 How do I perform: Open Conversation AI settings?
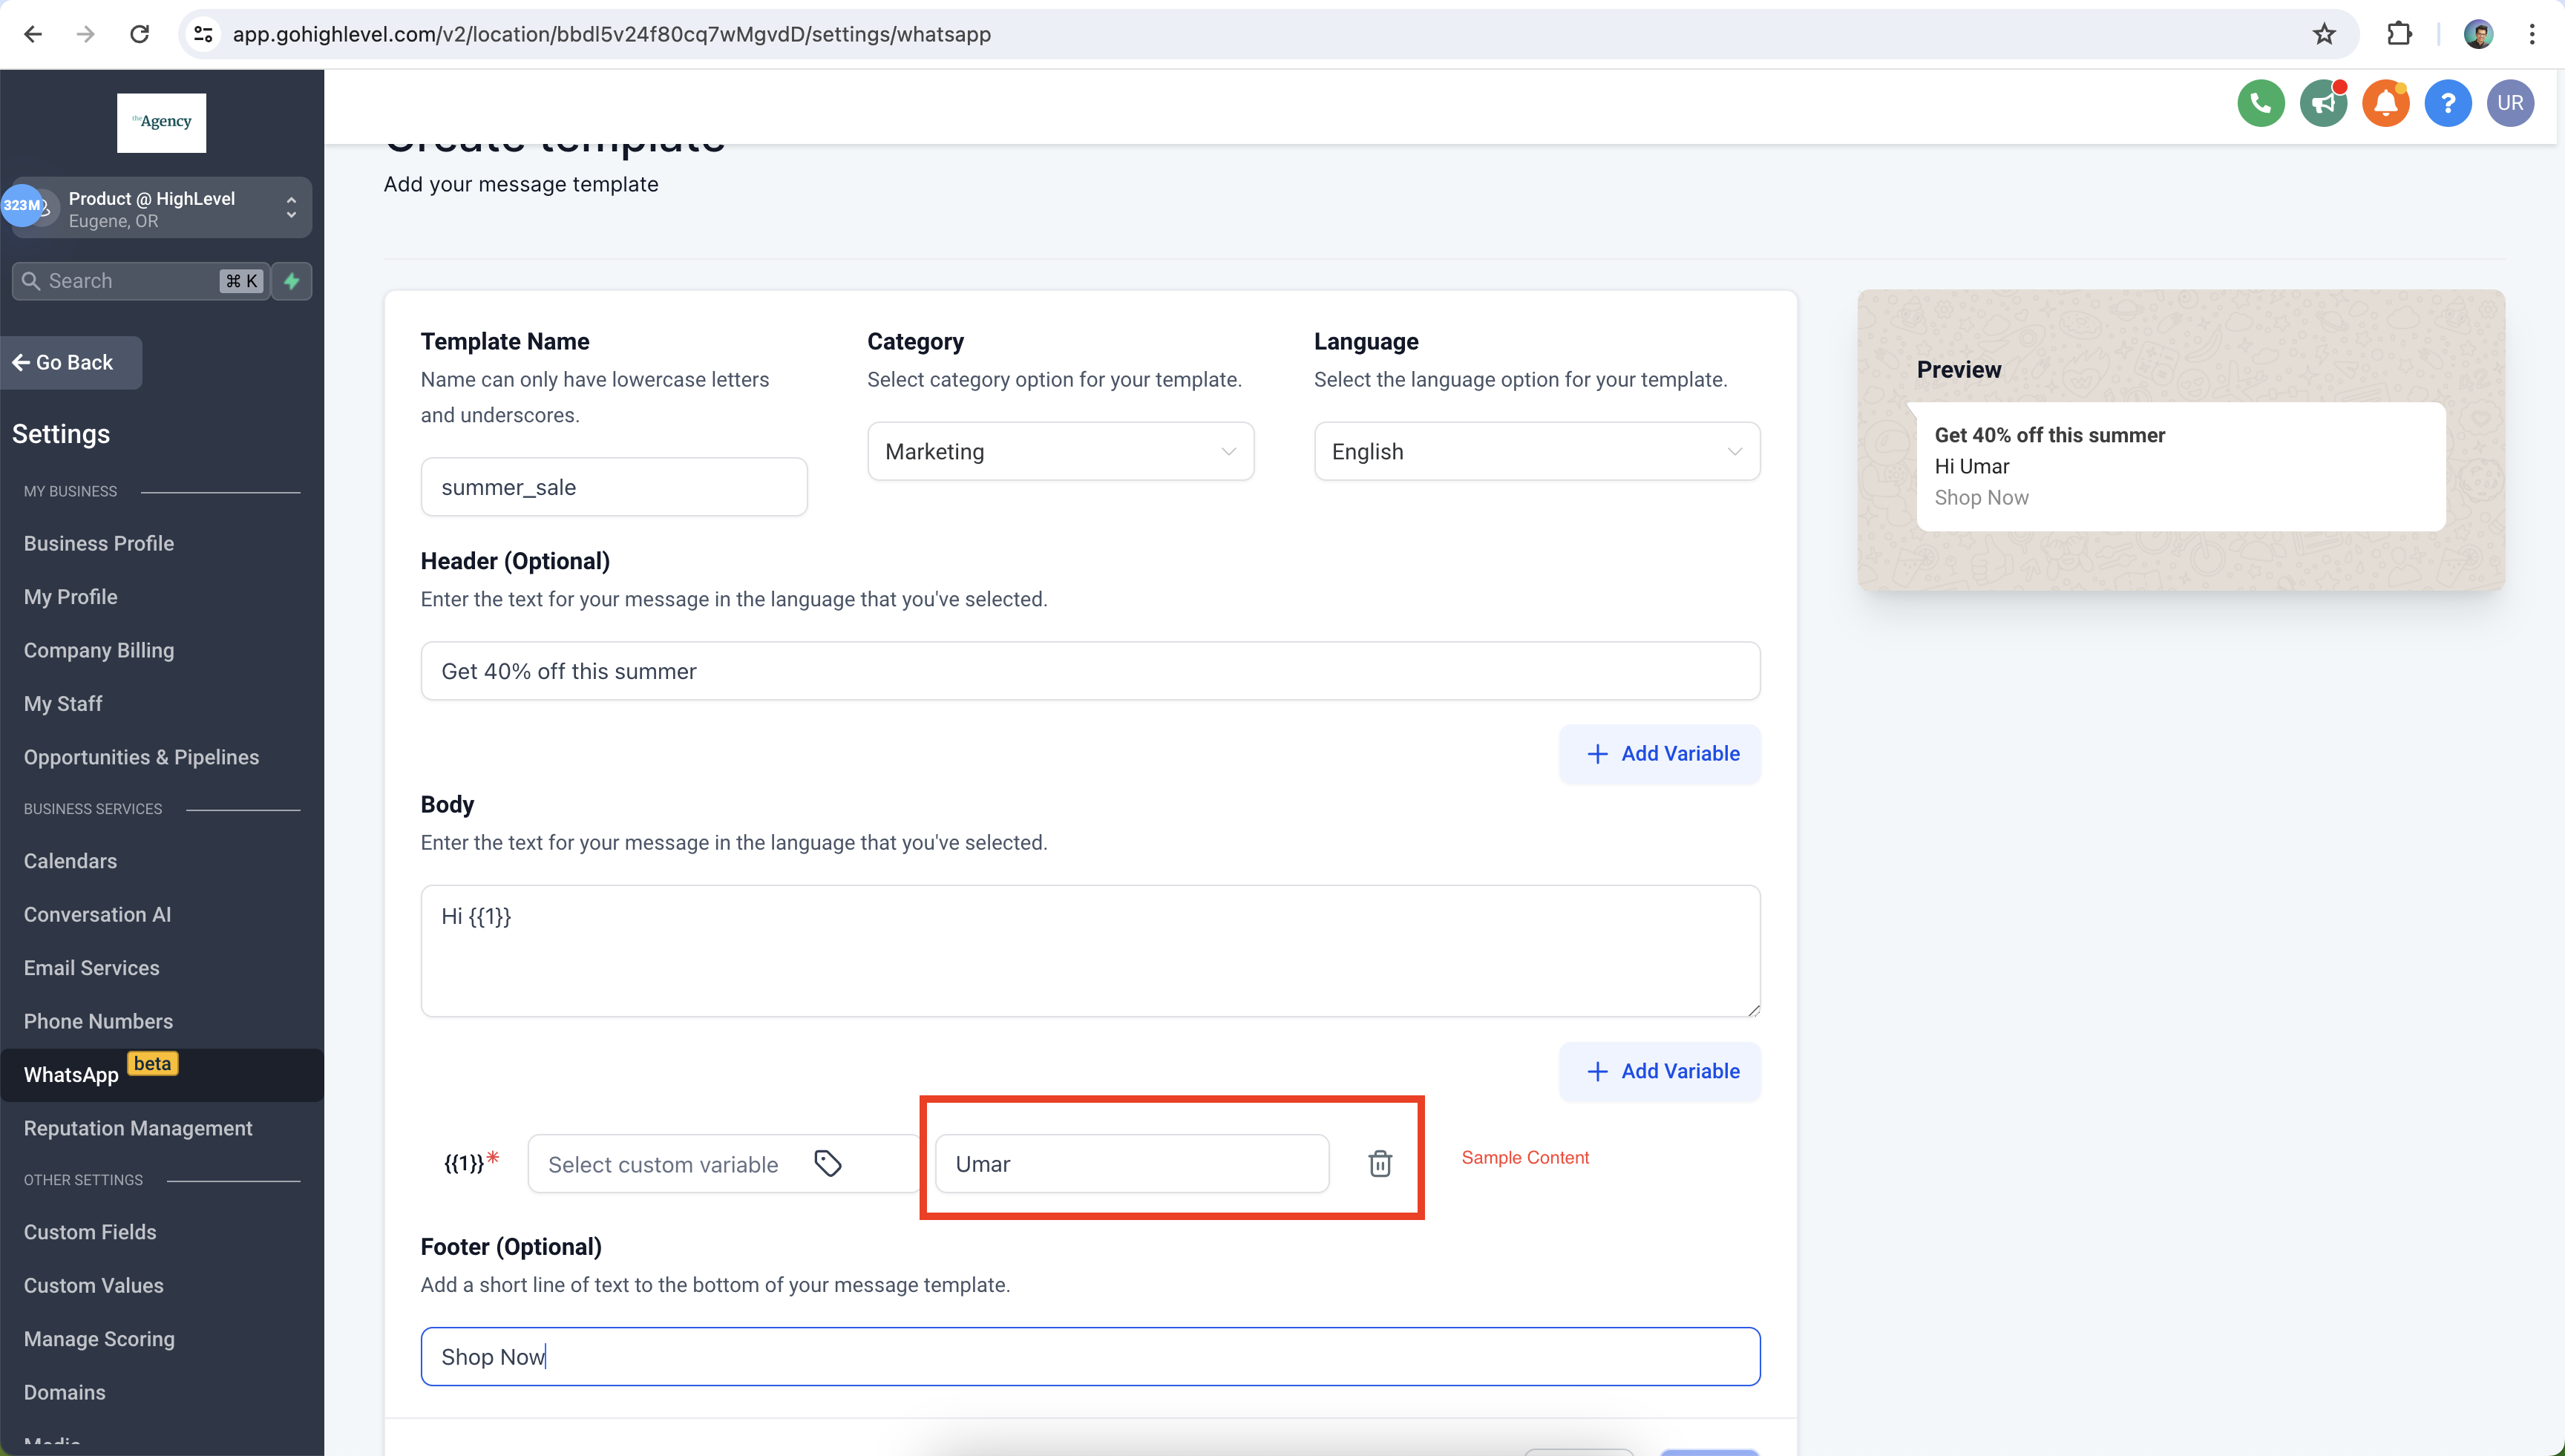[97, 914]
